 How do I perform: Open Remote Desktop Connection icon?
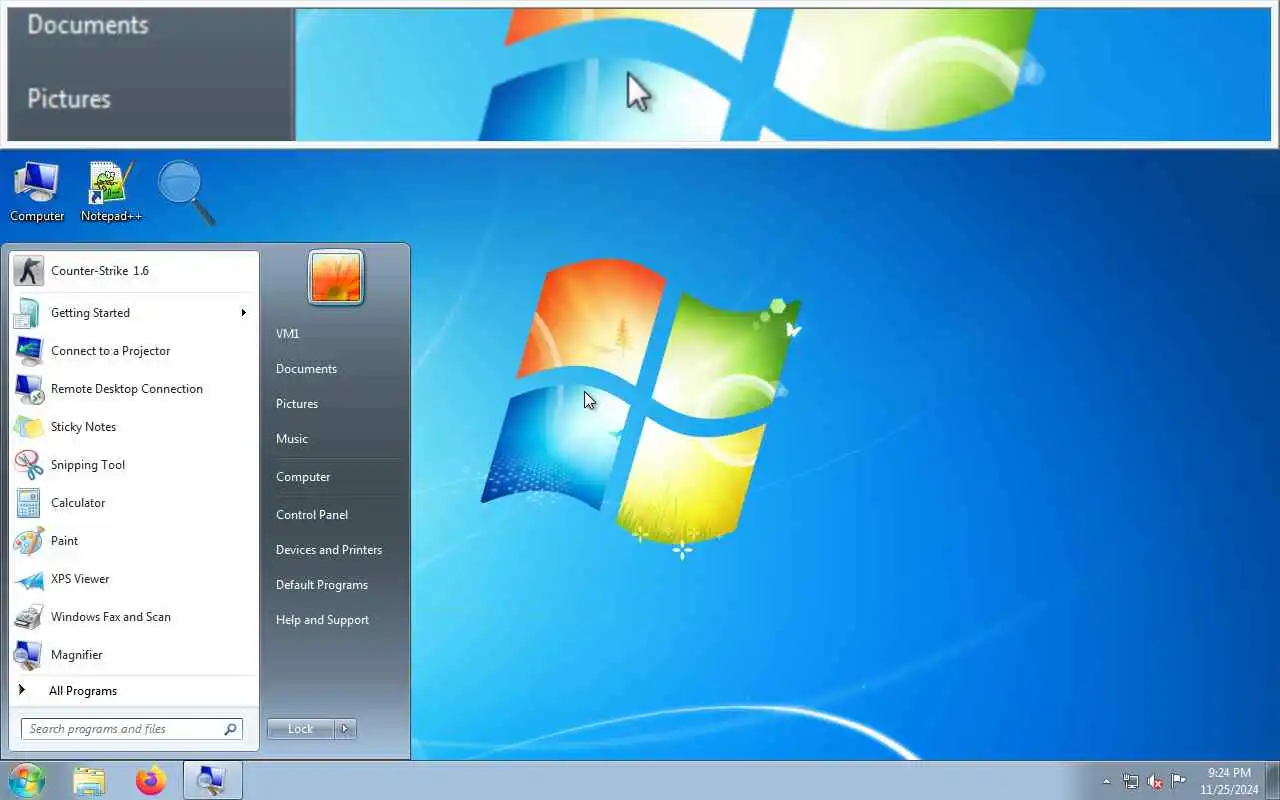(x=28, y=389)
